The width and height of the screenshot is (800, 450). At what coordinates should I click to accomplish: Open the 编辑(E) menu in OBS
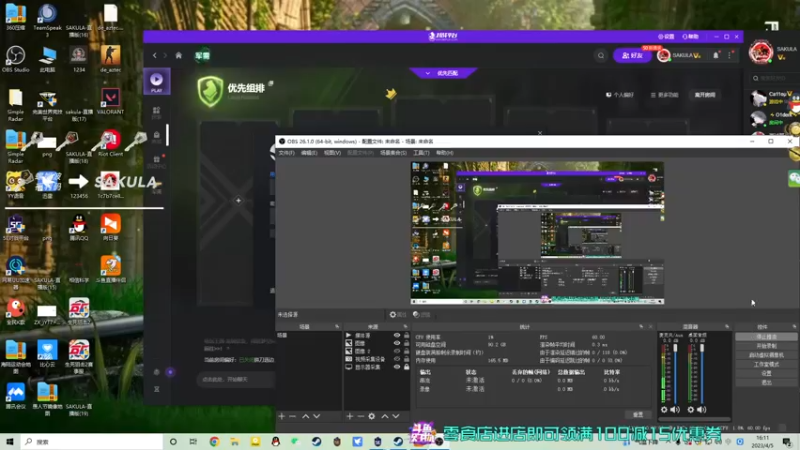point(309,153)
